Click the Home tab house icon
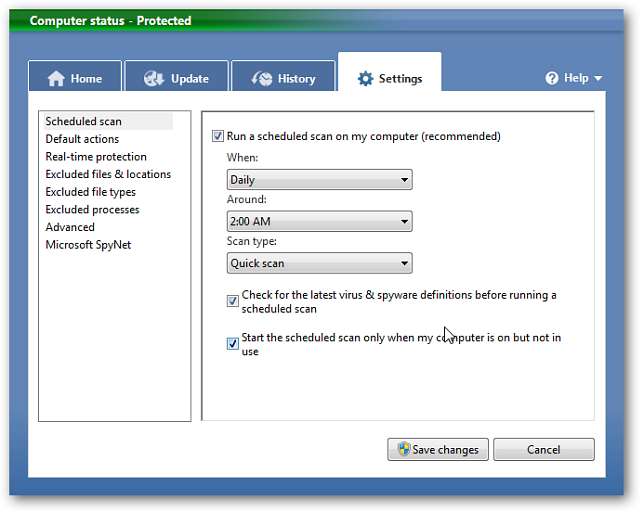640x512 pixels. point(56,79)
